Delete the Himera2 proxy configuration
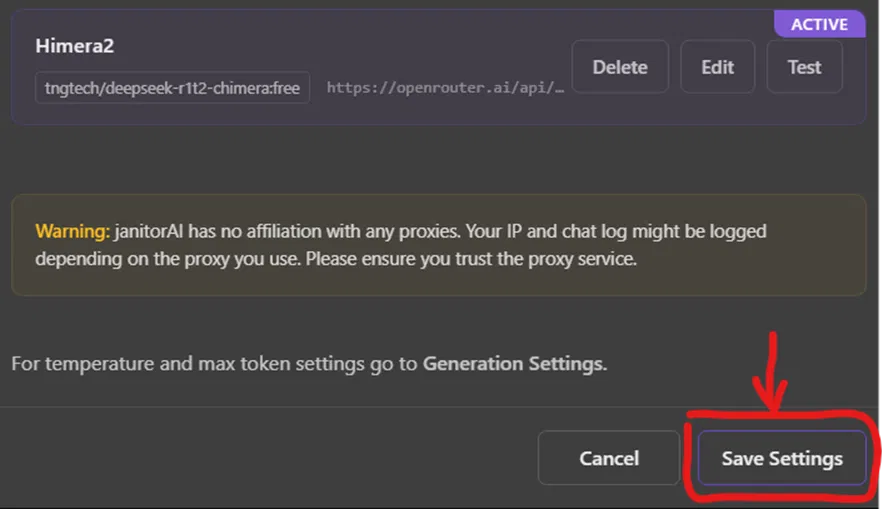The width and height of the screenshot is (883, 509). (x=620, y=68)
